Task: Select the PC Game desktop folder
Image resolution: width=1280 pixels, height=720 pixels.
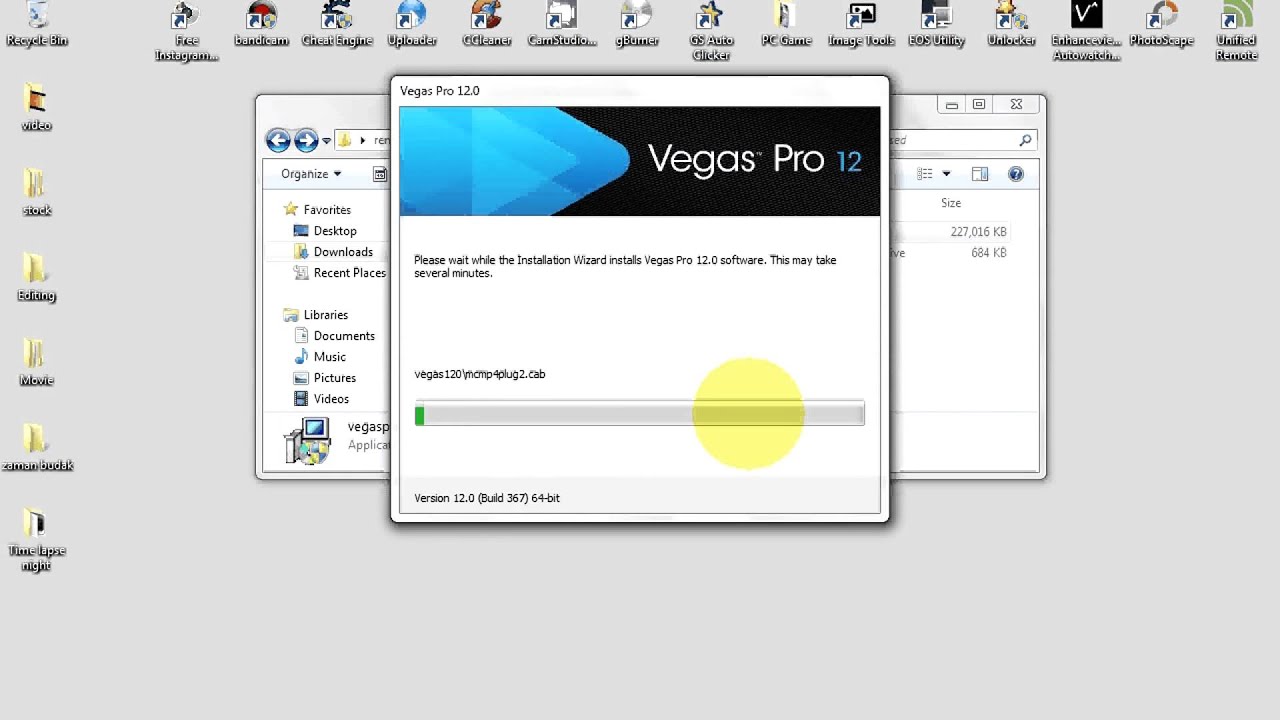Action: pos(786,24)
